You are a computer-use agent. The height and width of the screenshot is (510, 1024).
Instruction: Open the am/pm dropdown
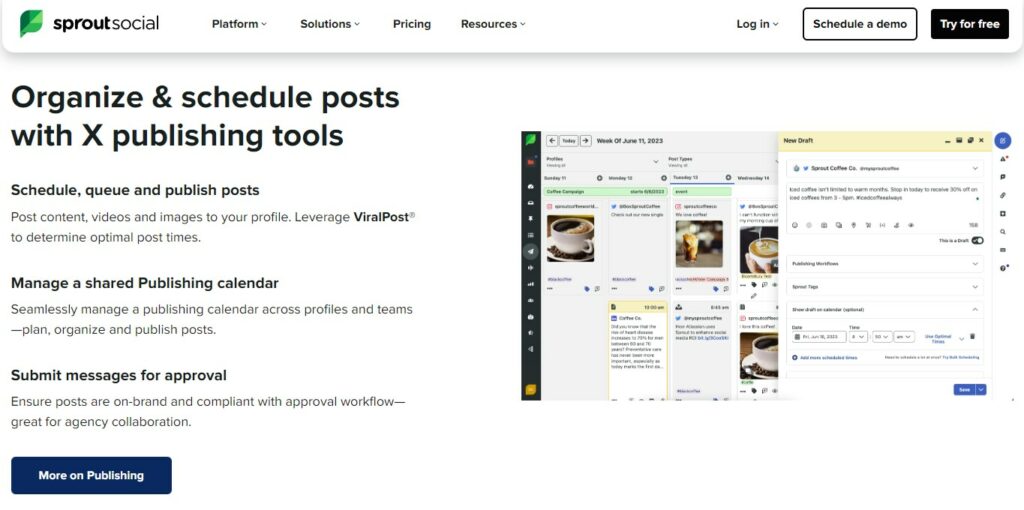pyautogui.click(x=904, y=336)
